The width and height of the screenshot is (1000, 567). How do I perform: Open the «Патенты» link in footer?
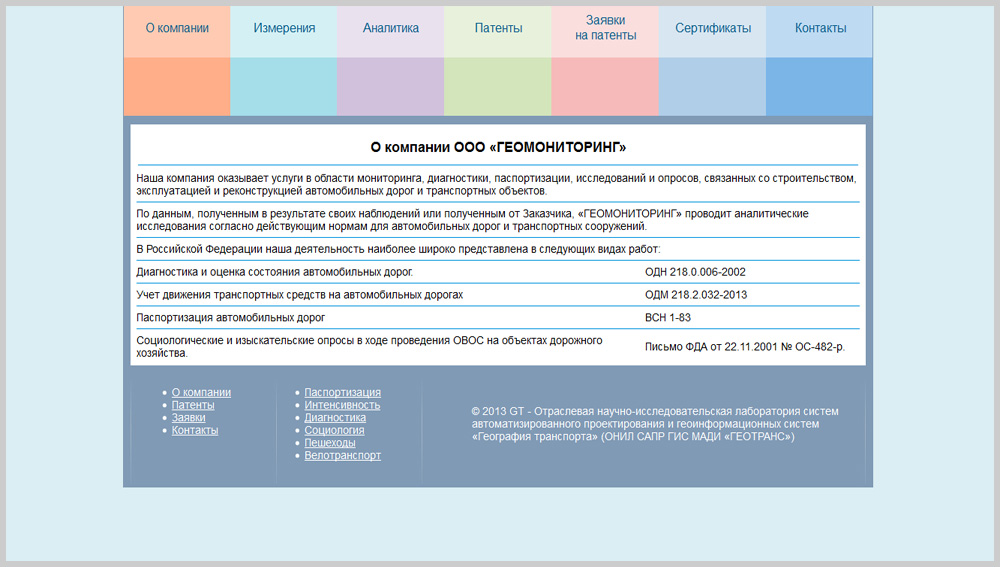(x=193, y=405)
